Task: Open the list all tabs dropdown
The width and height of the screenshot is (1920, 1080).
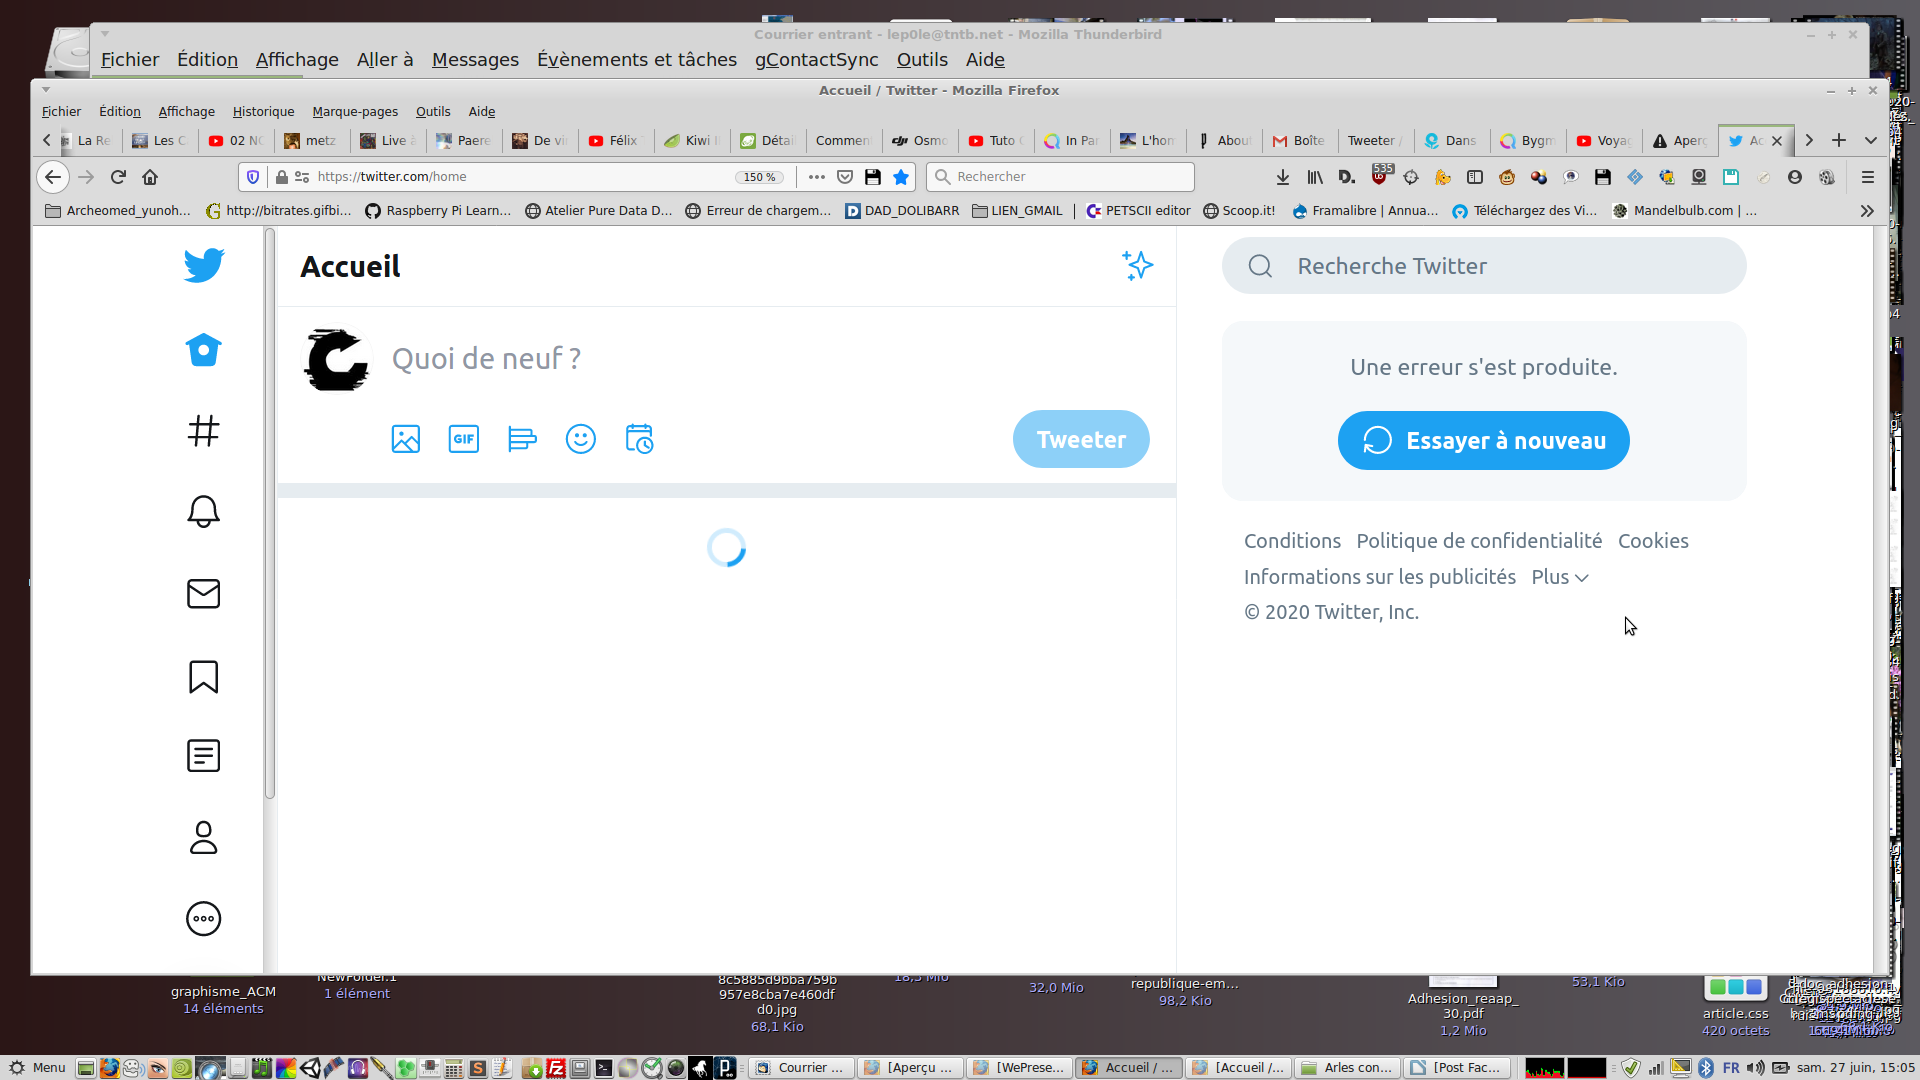Action: click(x=1870, y=141)
